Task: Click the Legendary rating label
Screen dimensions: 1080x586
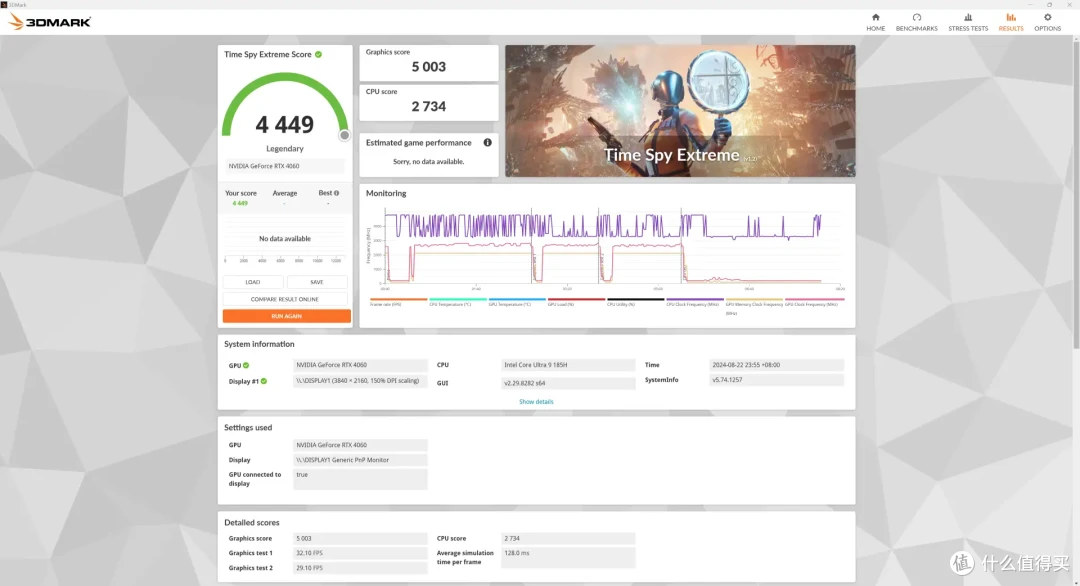Action: [284, 149]
